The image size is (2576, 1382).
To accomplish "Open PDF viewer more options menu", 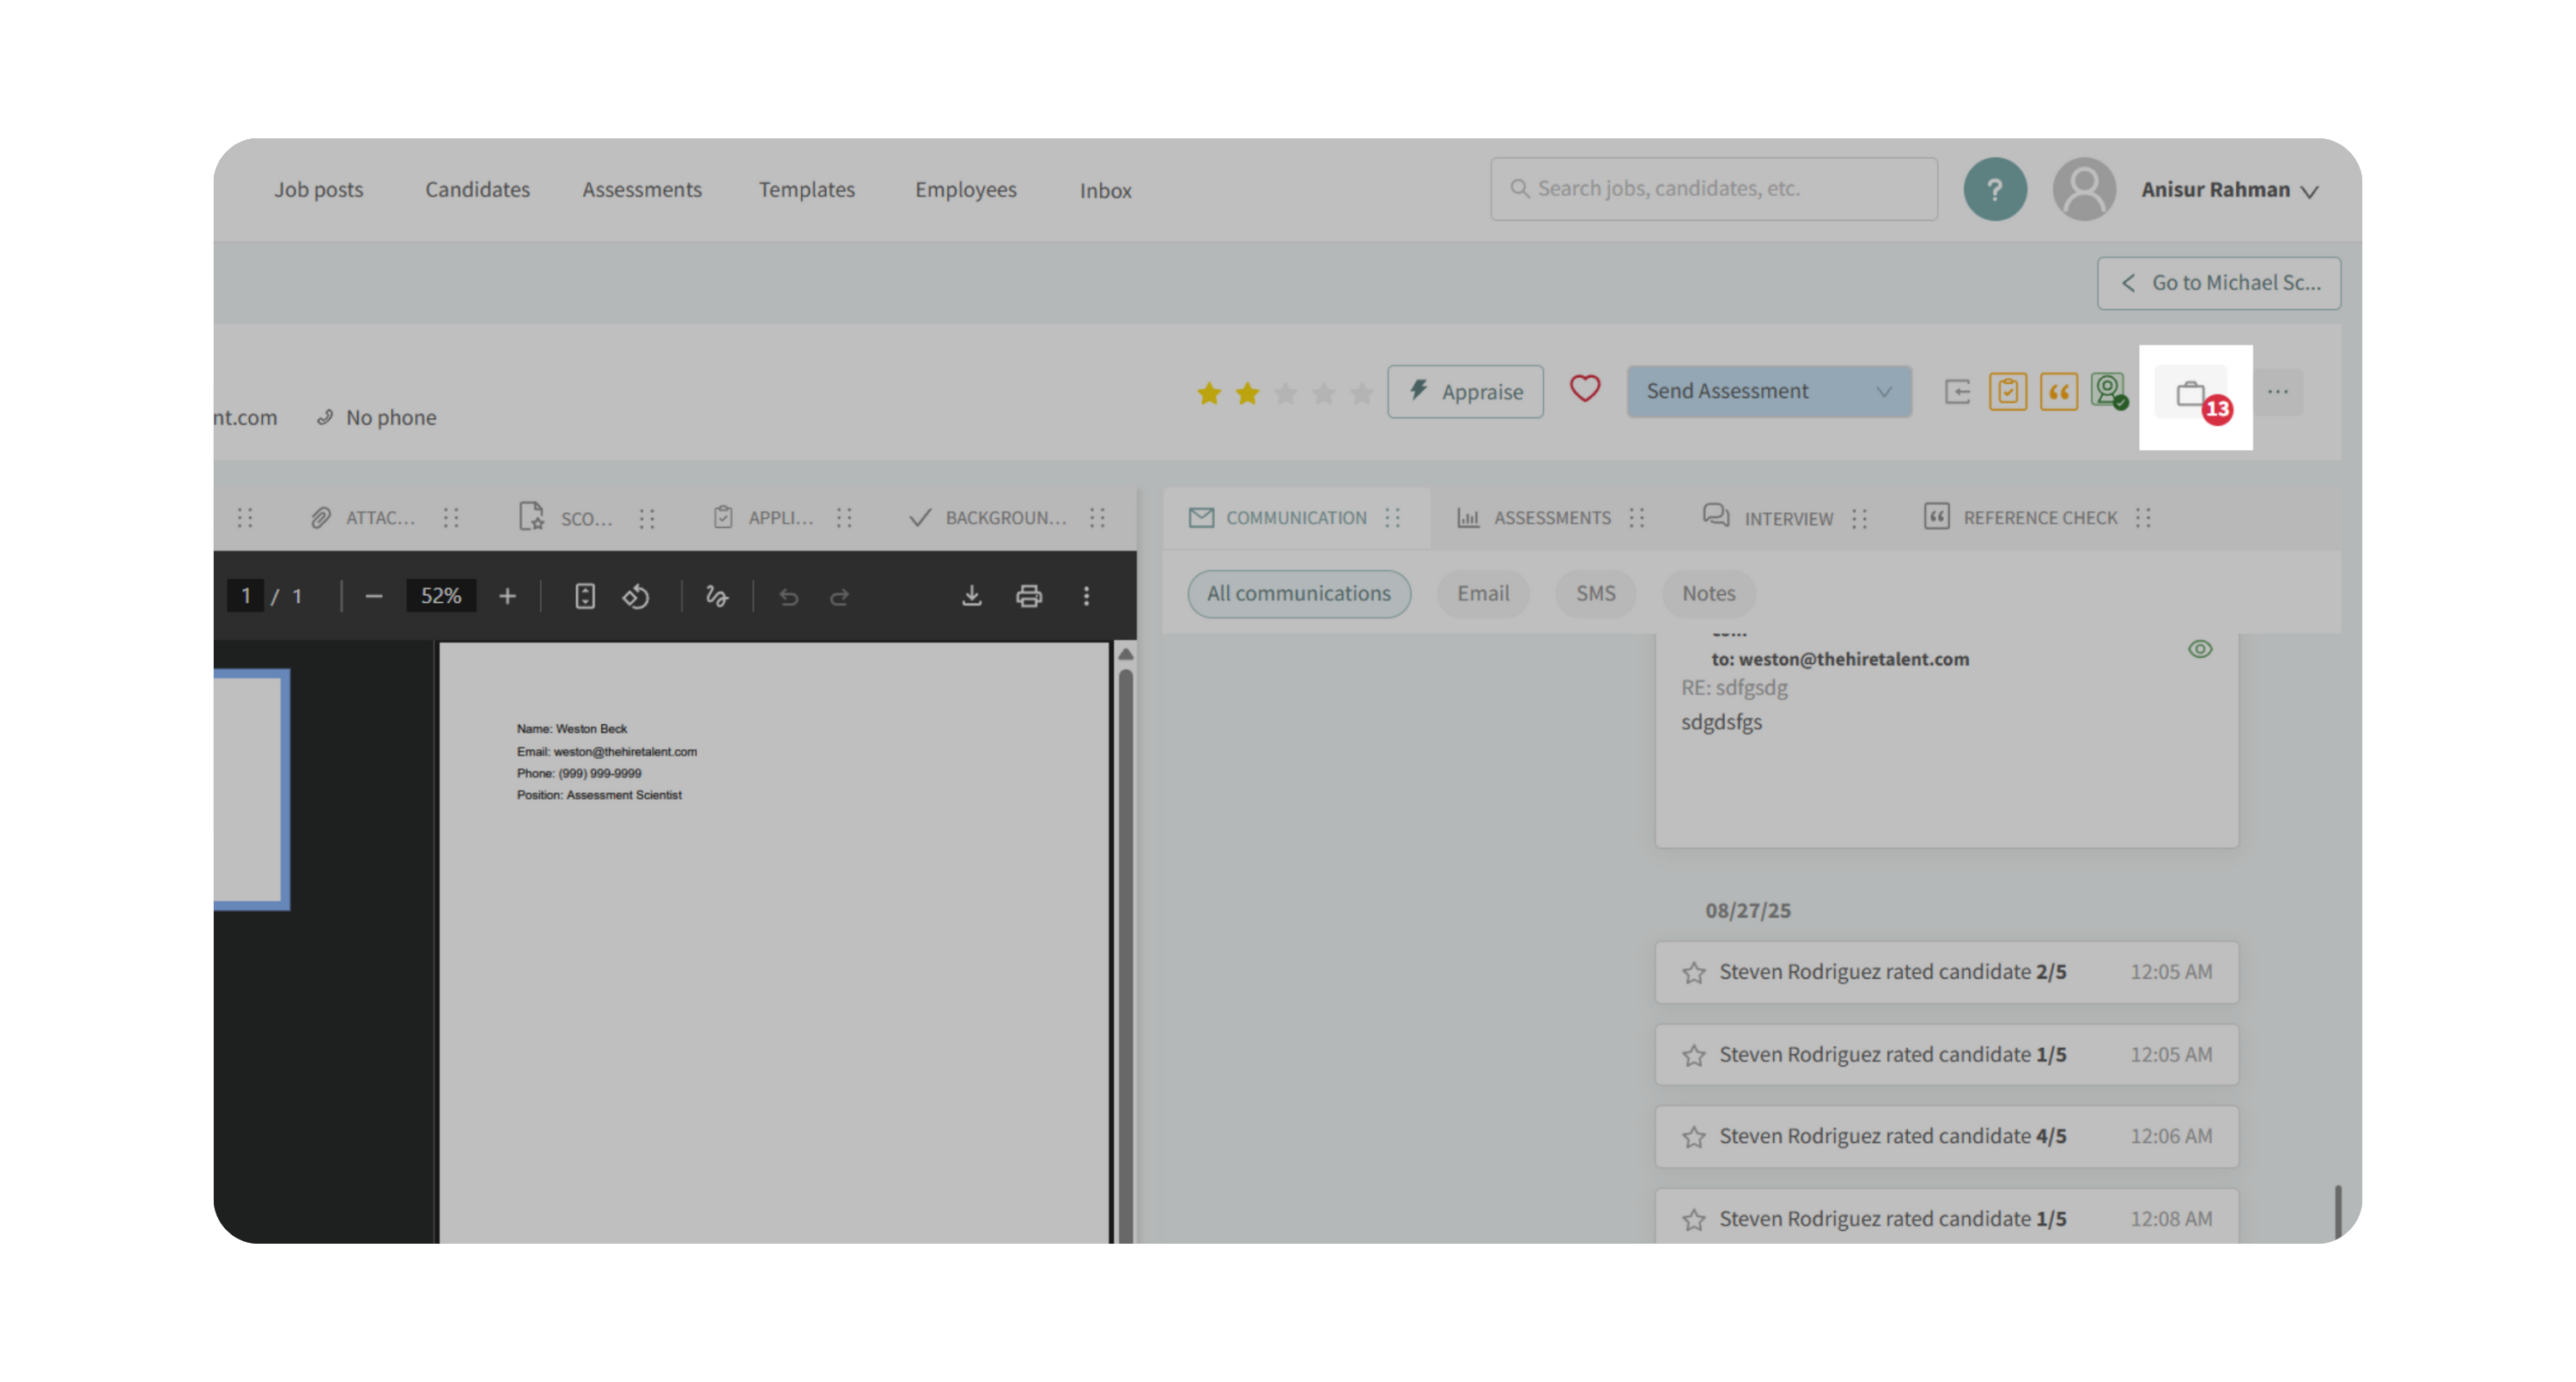I will coord(1086,596).
